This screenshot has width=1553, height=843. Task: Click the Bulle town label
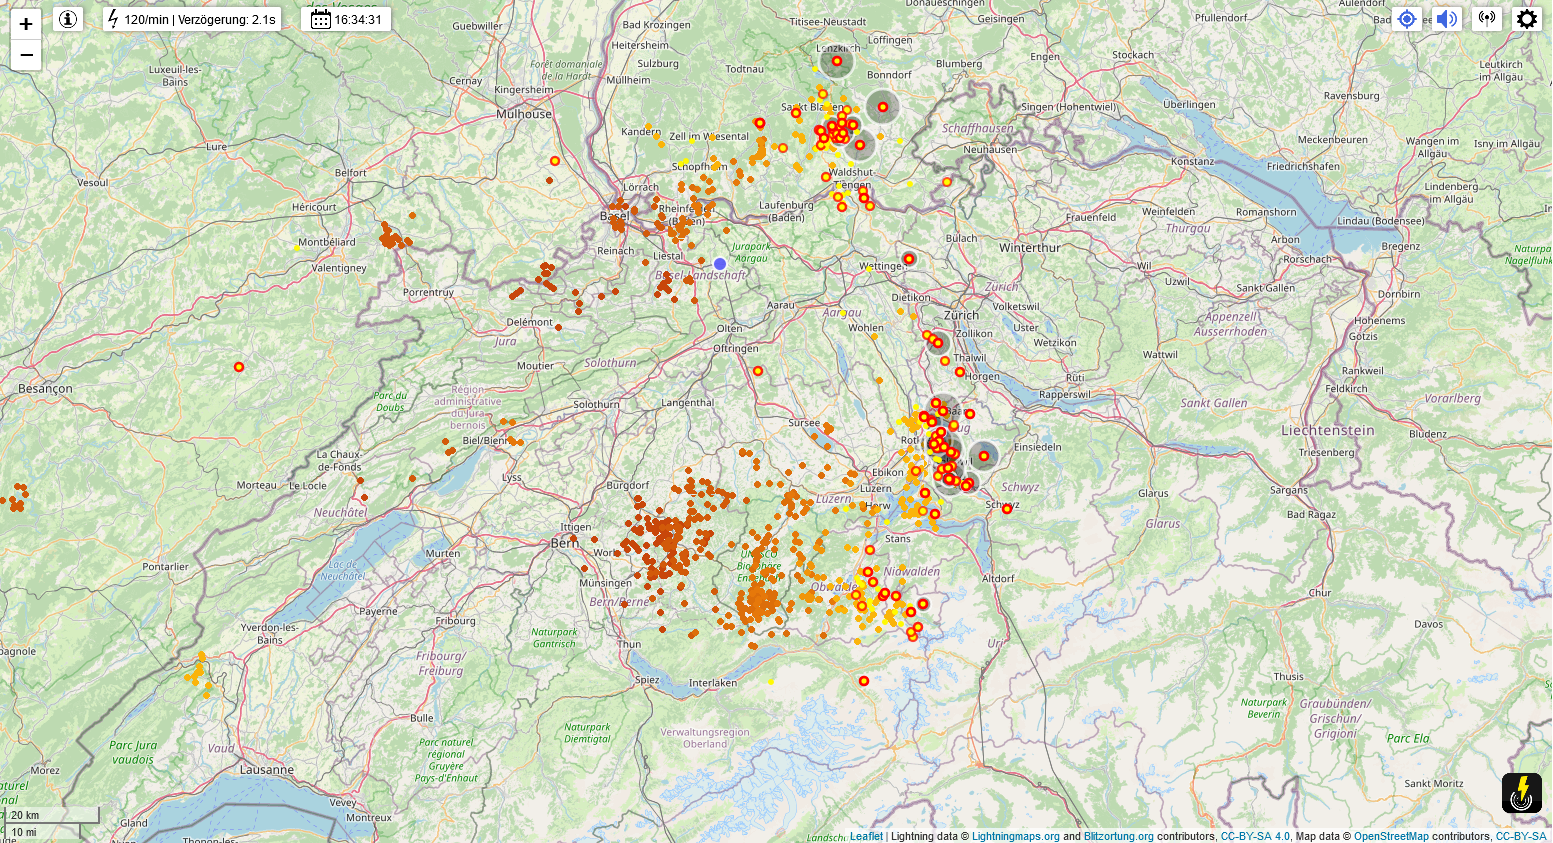422,718
